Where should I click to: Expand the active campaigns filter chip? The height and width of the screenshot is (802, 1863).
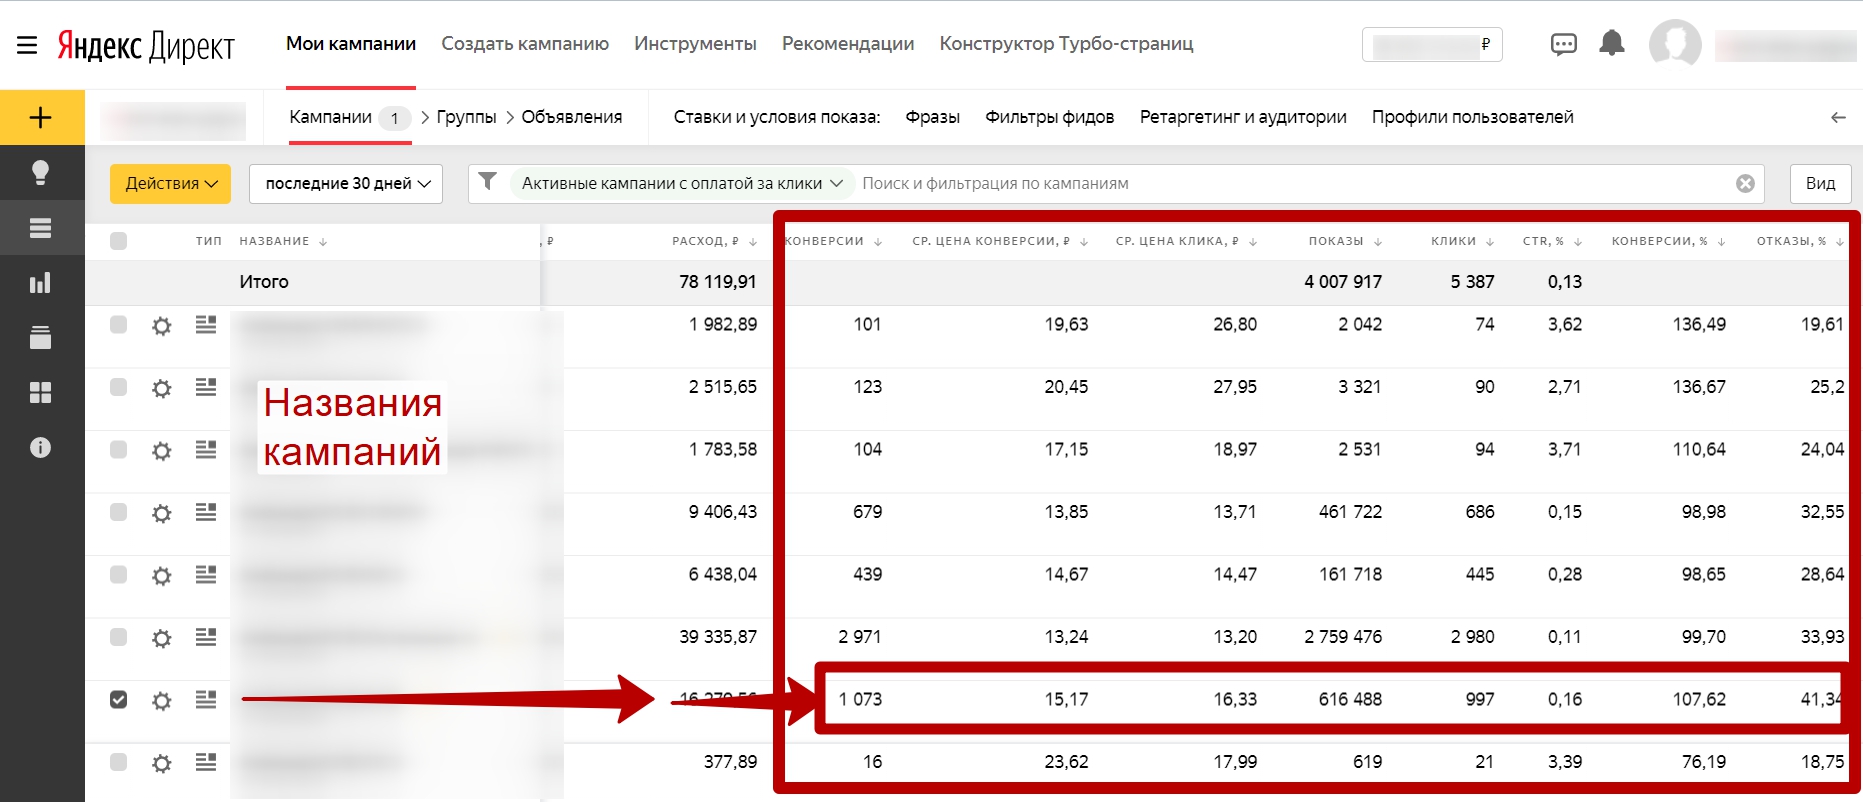click(682, 184)
